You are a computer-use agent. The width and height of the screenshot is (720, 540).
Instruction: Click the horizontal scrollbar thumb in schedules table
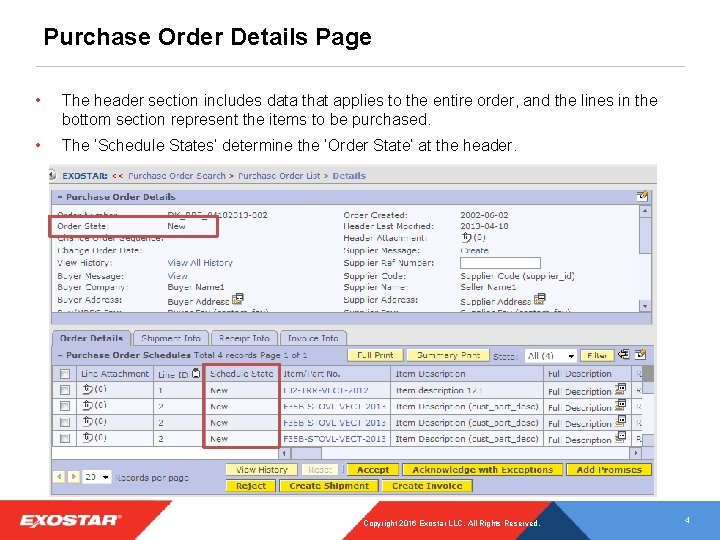(306, 453)
